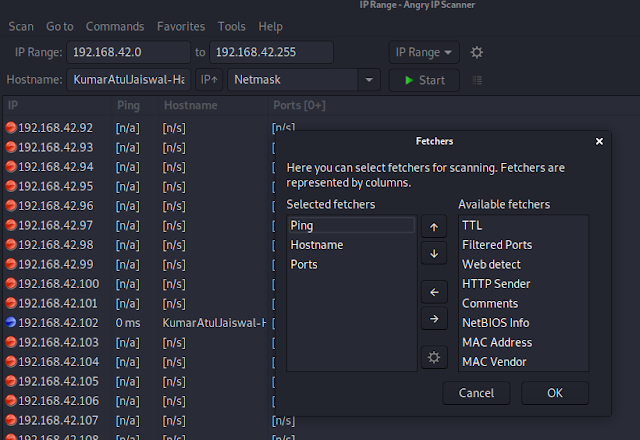Open the IP Range feeder dropdown

[424, 52]
